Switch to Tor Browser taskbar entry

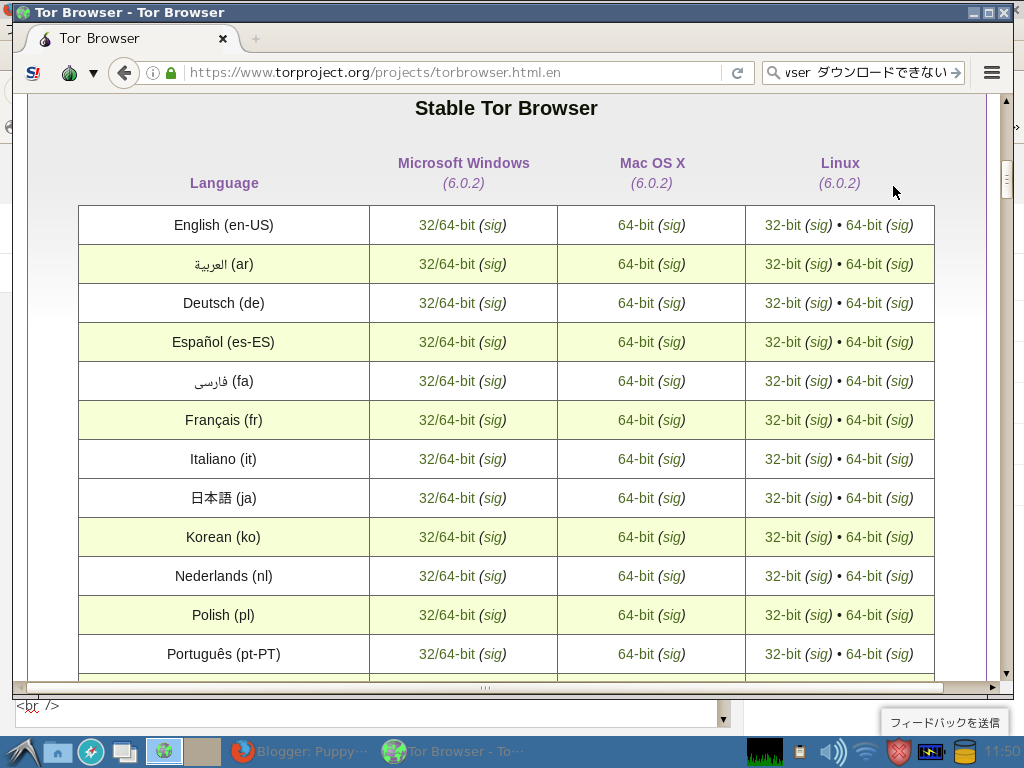[453, 752]
